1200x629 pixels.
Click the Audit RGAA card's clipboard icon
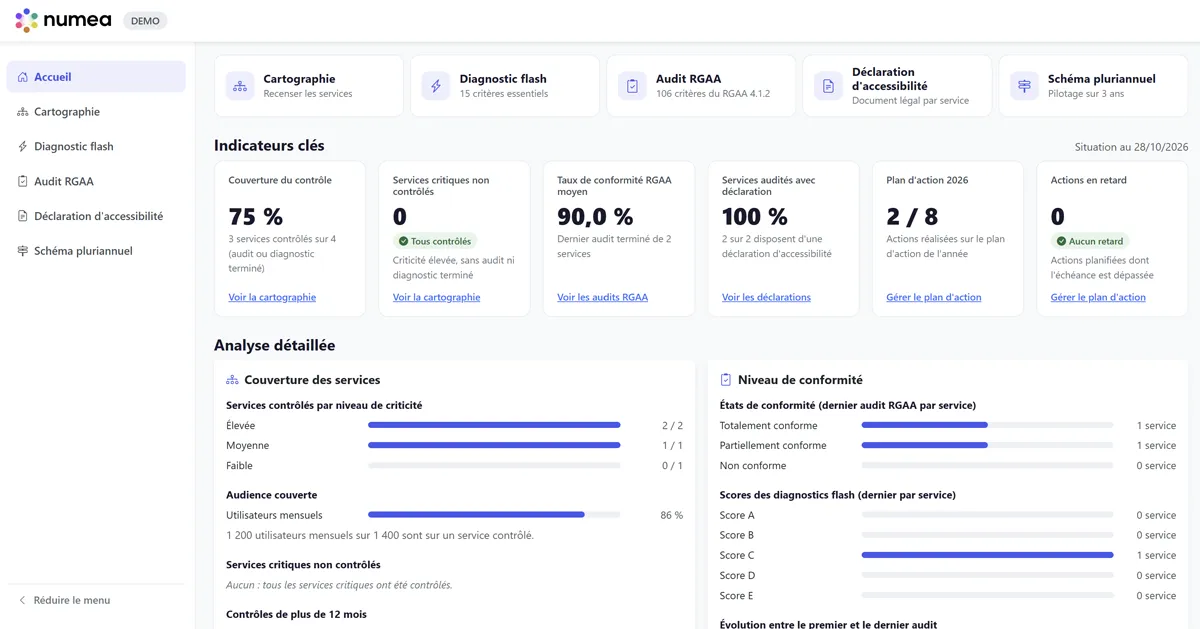click(632, 86)
